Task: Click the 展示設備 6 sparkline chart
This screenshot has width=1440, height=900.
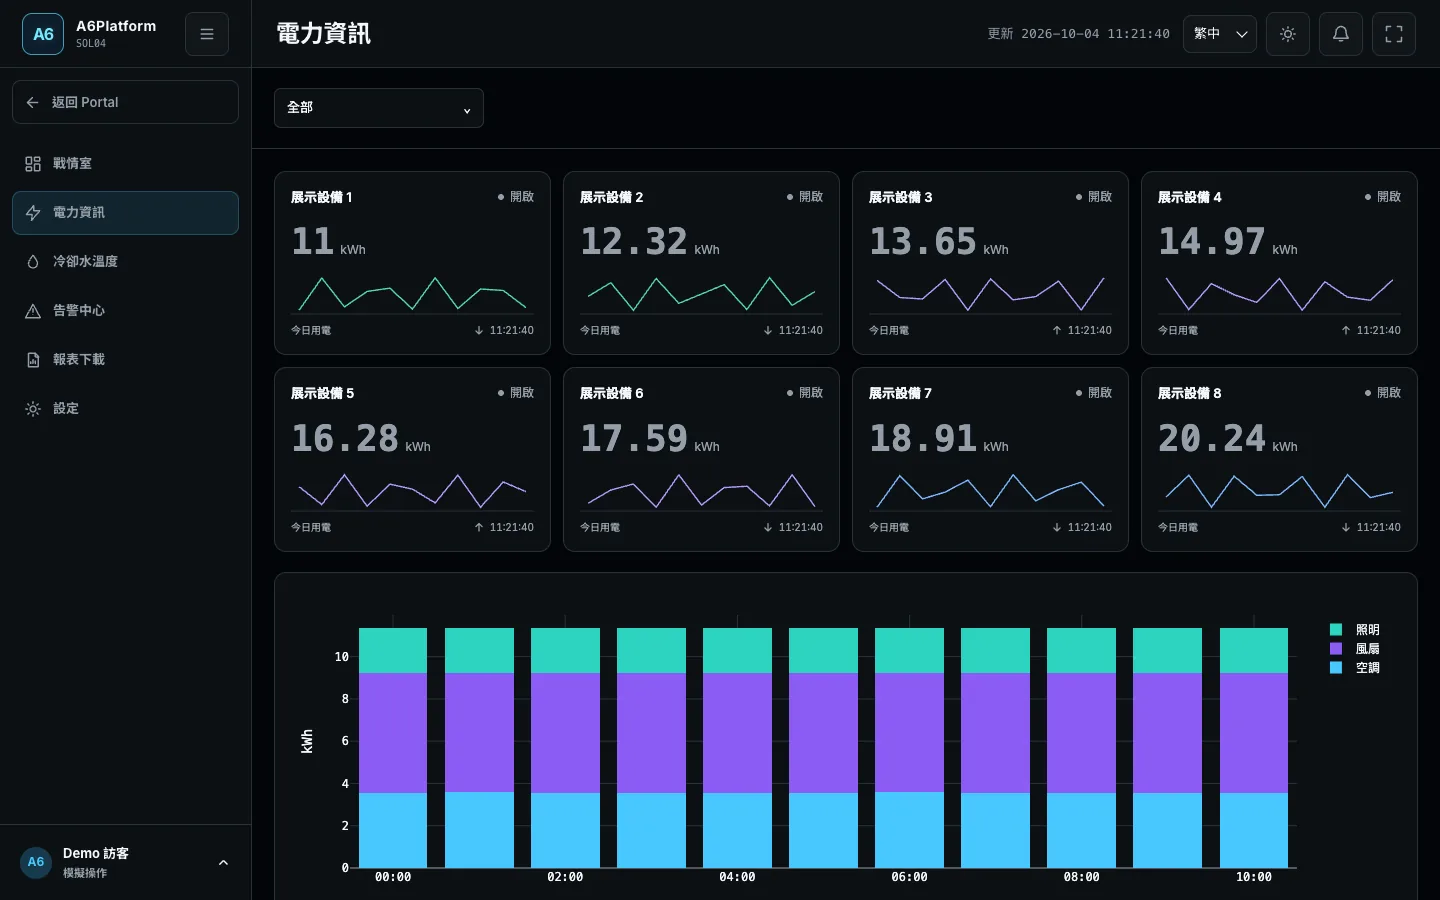Action: [x=701, y=490]
